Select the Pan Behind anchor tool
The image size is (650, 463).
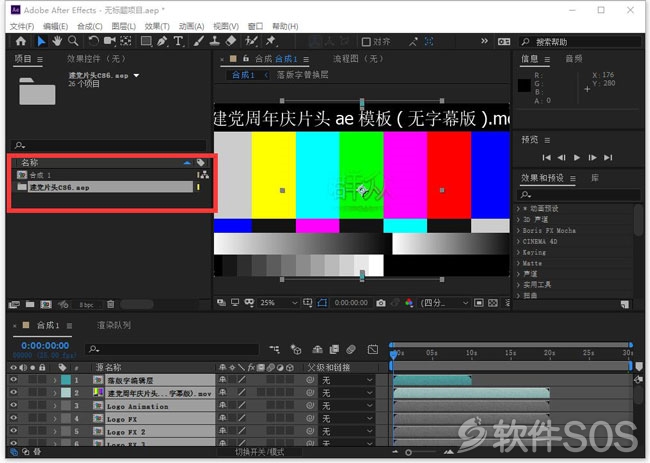[x=126, y=41]
